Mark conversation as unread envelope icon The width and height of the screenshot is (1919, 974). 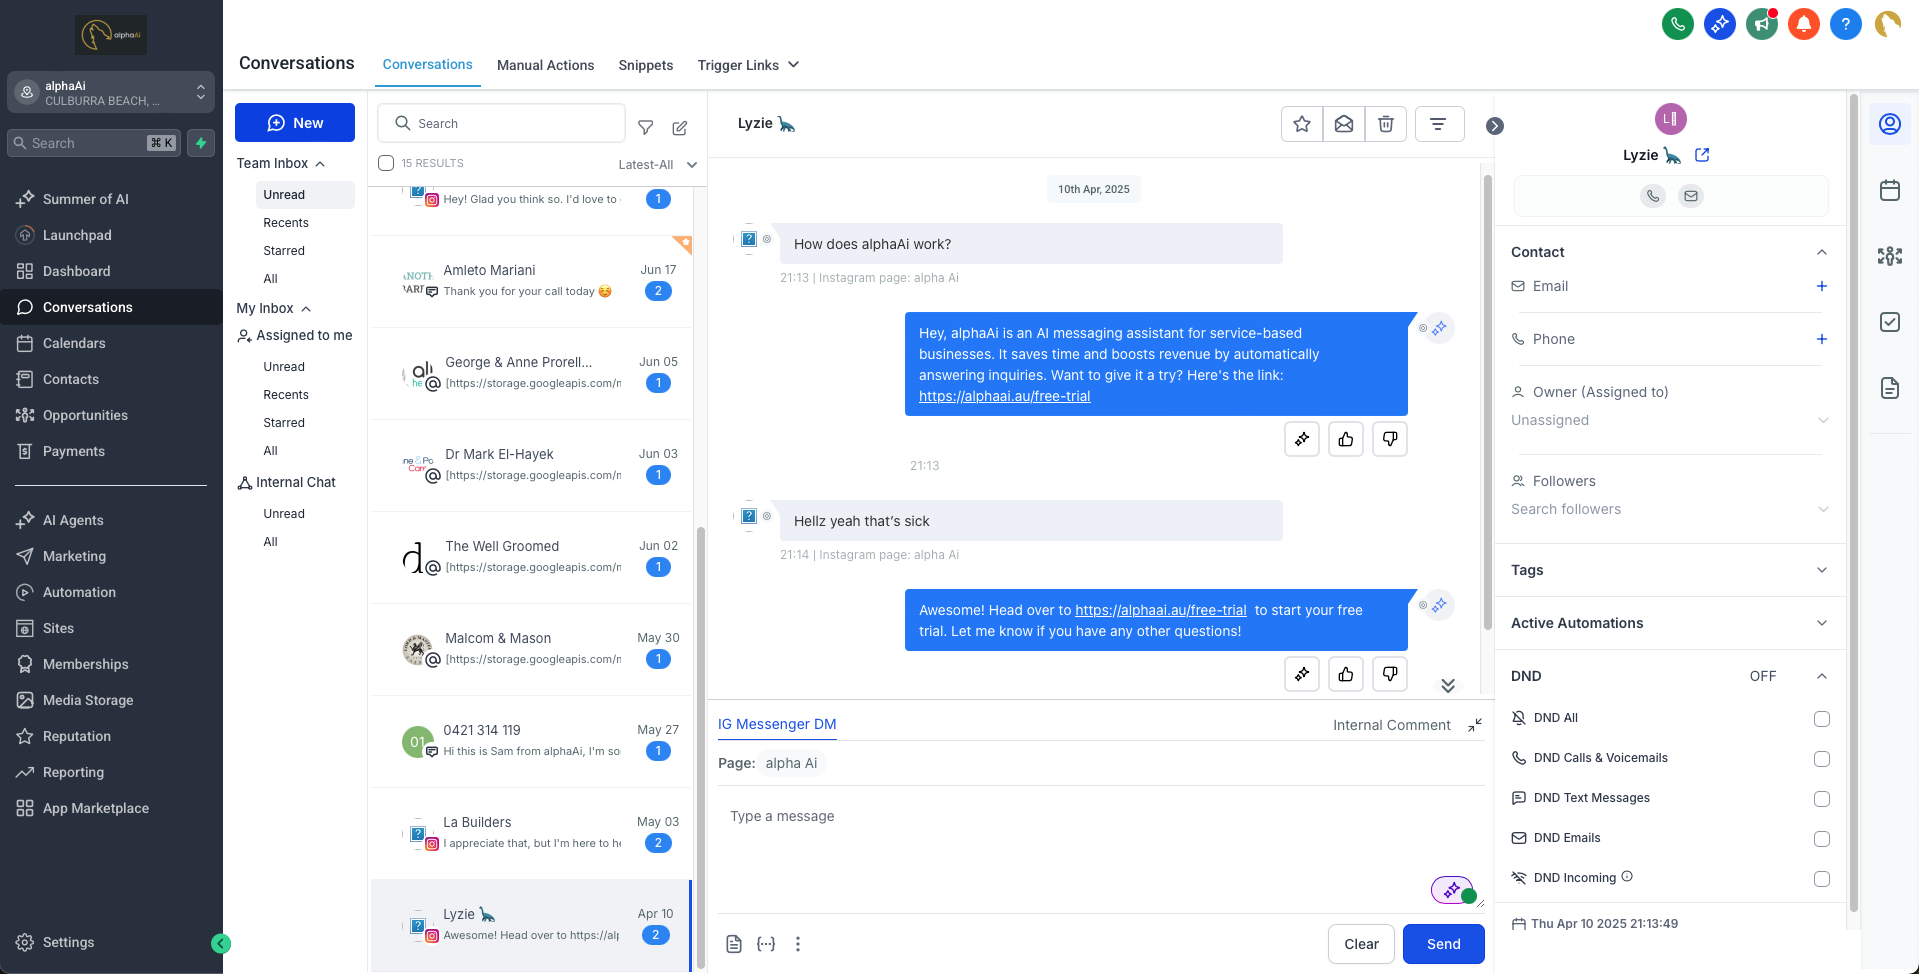(x=1343, y=124)
